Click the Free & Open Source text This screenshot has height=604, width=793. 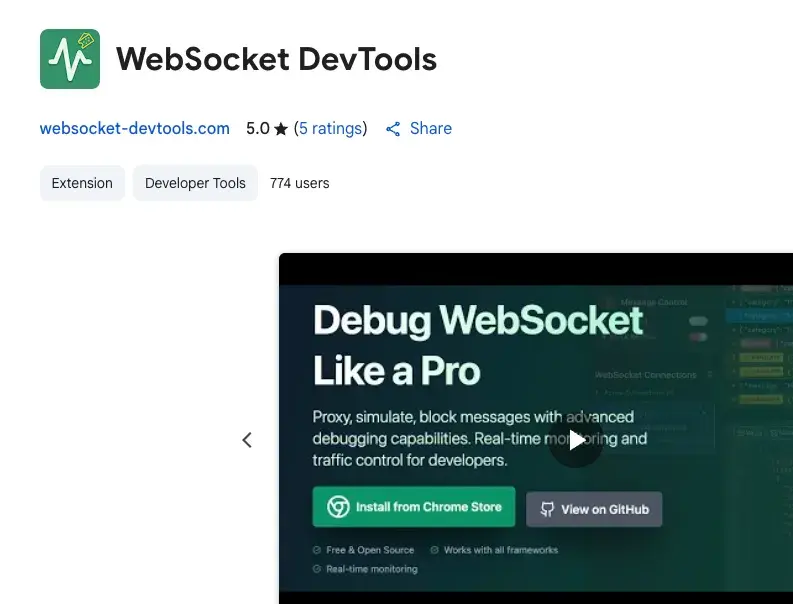click(x=370, y=550)
